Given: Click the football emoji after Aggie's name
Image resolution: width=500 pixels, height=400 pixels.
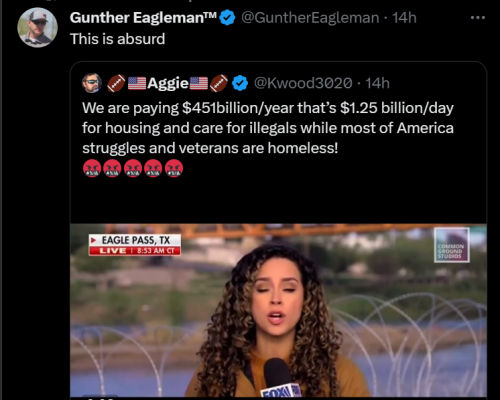Looking at the screenshot, I should pyautogui.click(x=219, y=83).
